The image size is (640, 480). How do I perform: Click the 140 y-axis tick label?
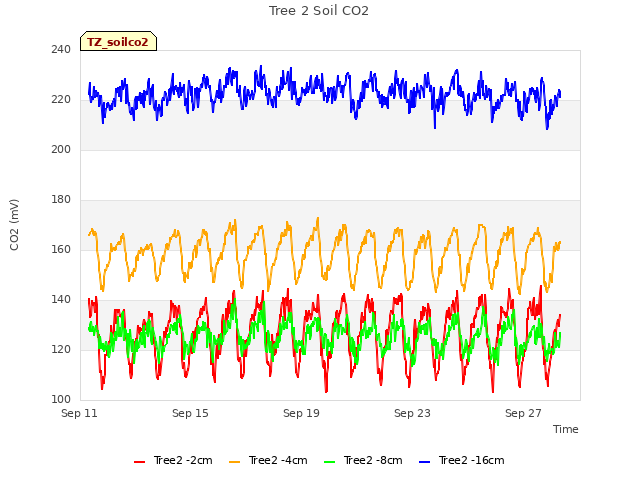pos(61,299)
